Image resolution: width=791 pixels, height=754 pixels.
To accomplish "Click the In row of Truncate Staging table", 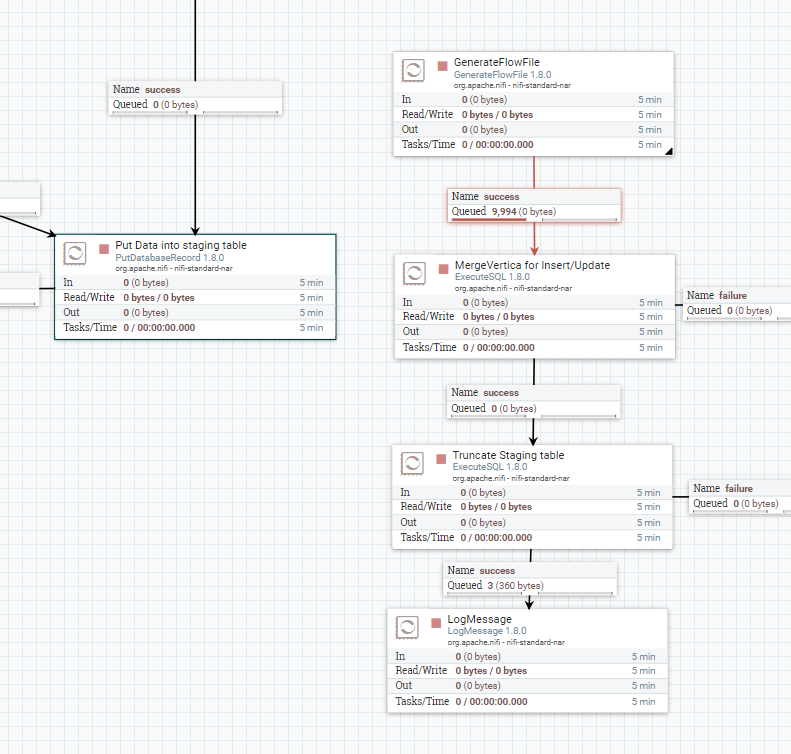I will [532, 492].
